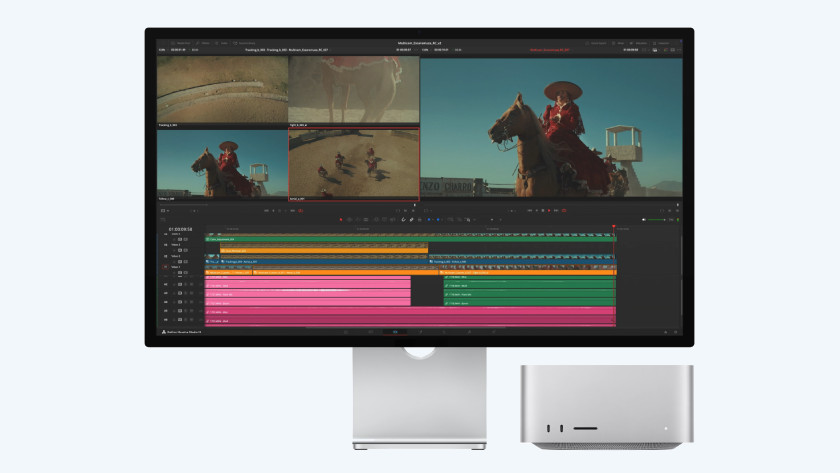Click the Overwrite Clip toolbar icon
This screenshot has width=840, height=473.
(384, 220)
